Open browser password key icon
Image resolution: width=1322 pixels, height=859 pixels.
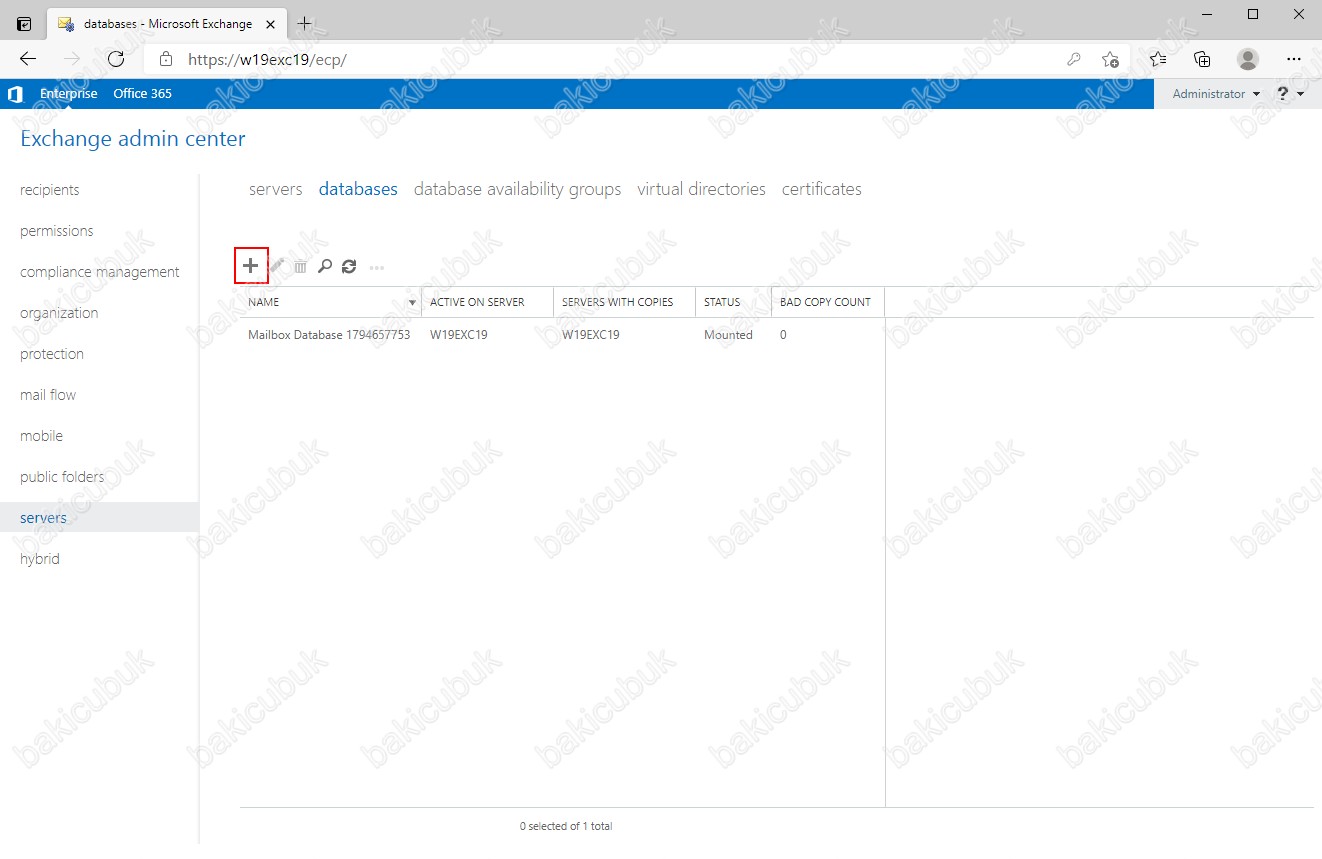click(1074, 59)
